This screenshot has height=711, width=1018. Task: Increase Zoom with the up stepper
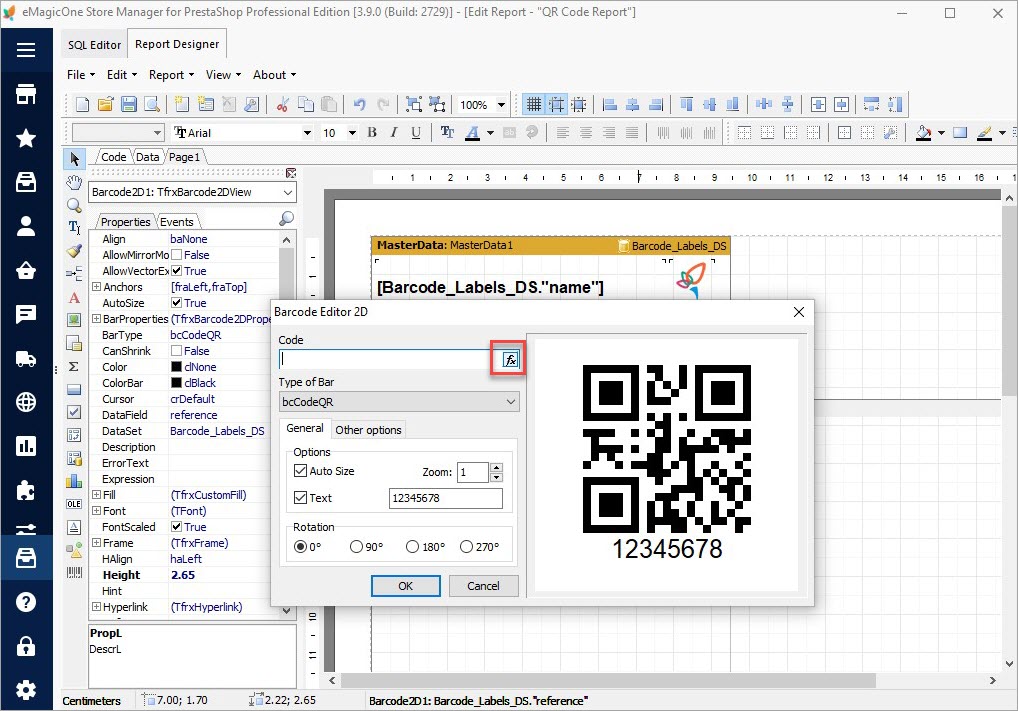point(497,468)
